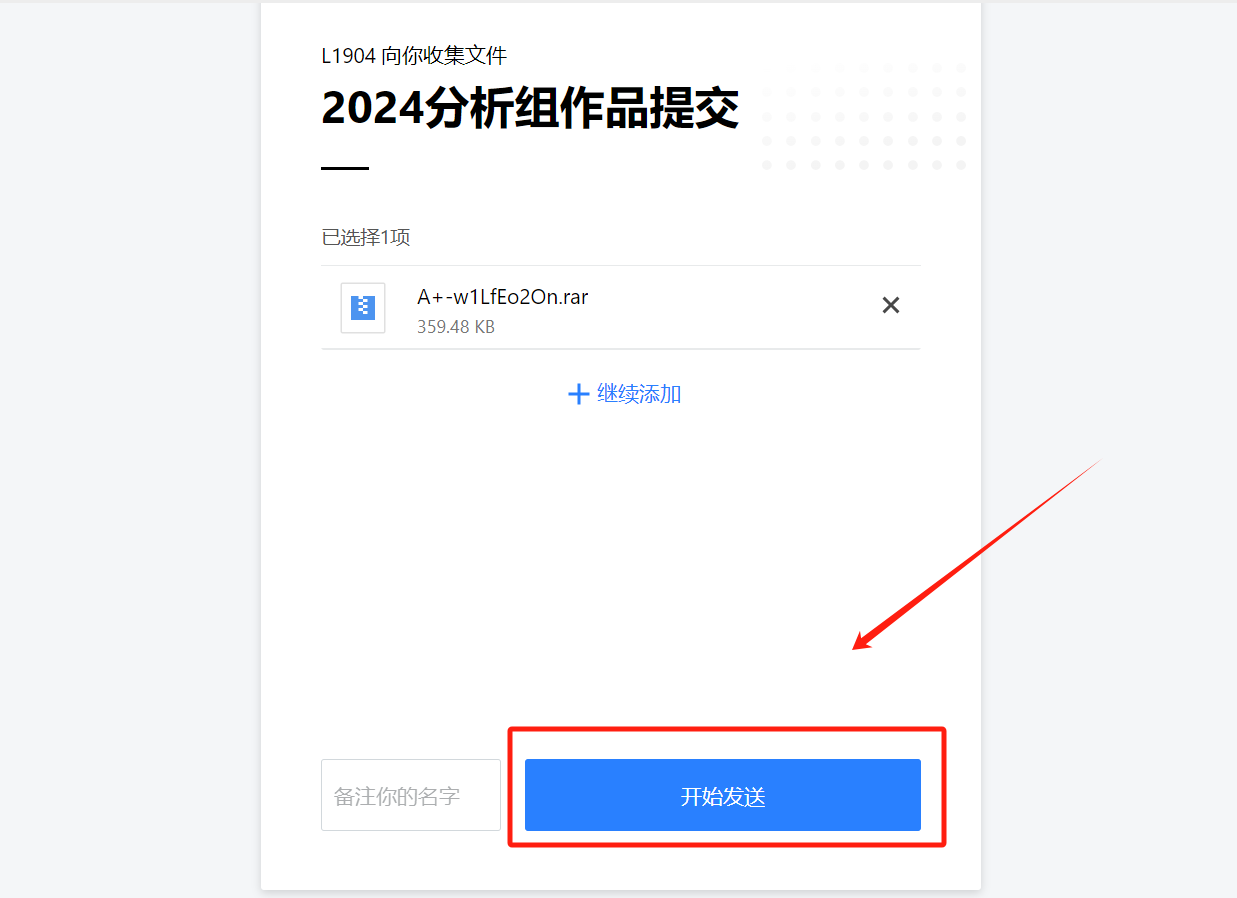
Task: Click the 359.48 KB file size text
Action: [456, 327]
